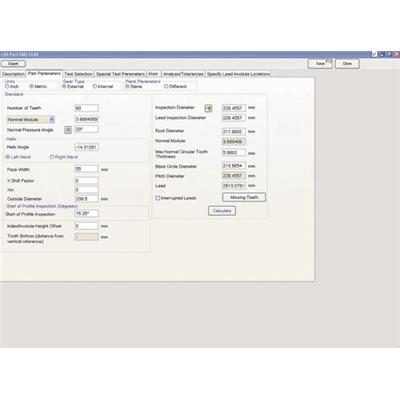Click the Number of Teeth input field

pyautogui.click(x=86, y=108)
